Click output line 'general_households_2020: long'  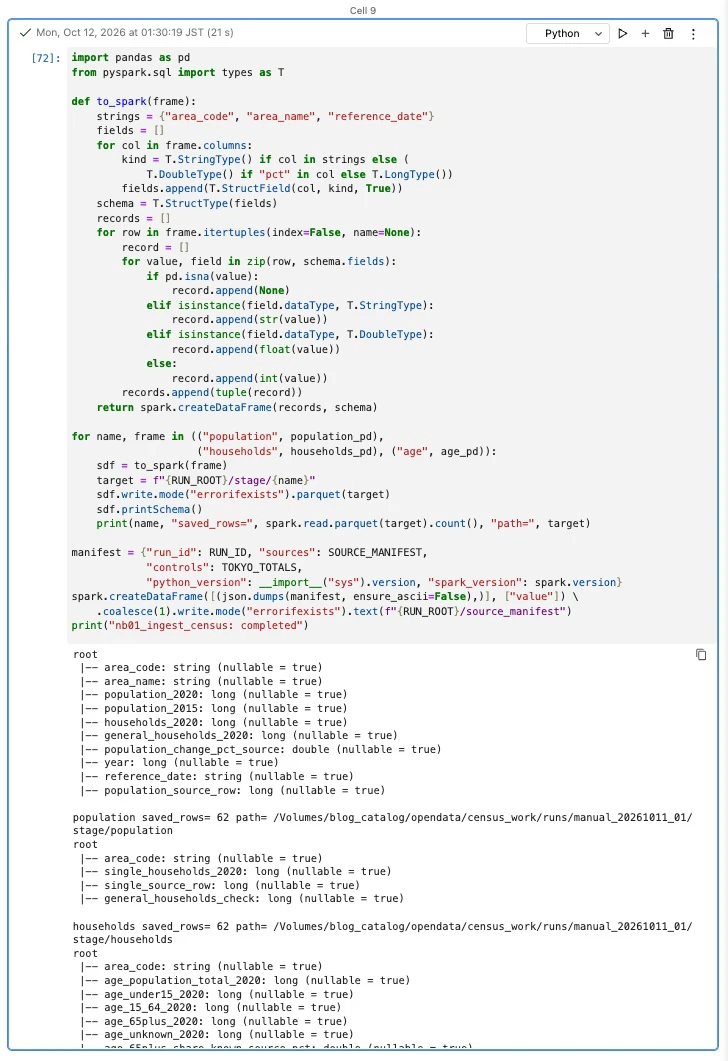[x=239, y=736]
